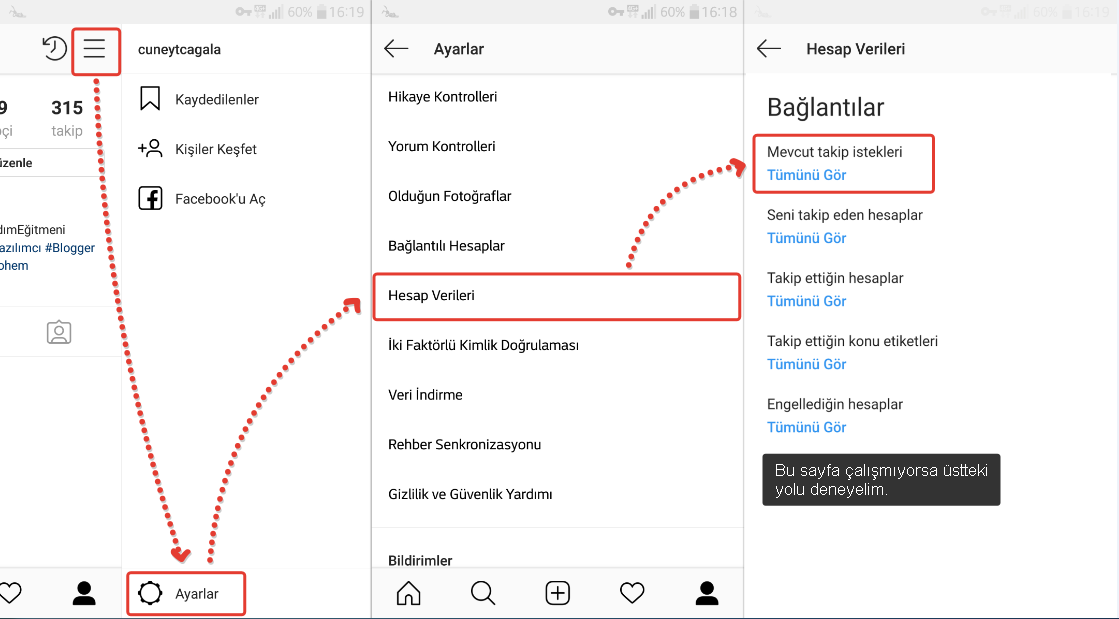Tap the new post plus icon
The height and width of the screenshot is (619, 1119).
(x=557, y=593)
